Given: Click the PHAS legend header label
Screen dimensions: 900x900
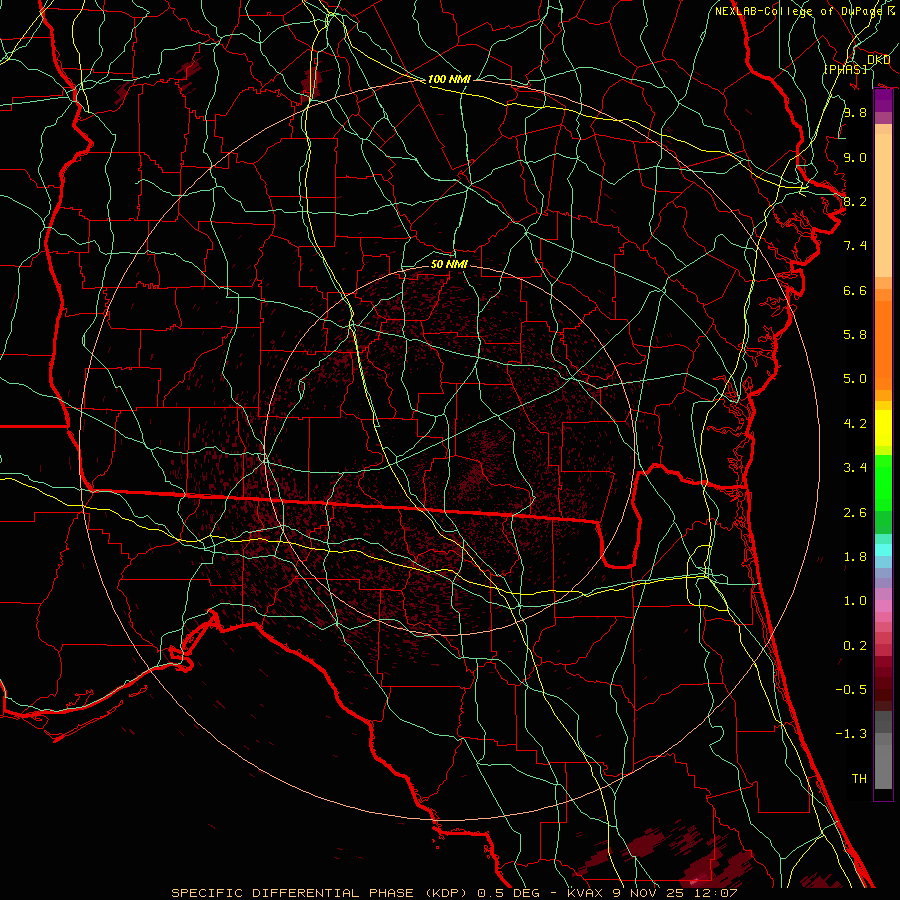Looking at the screenshot, I should pyautogui.click(x=845, y=69).
